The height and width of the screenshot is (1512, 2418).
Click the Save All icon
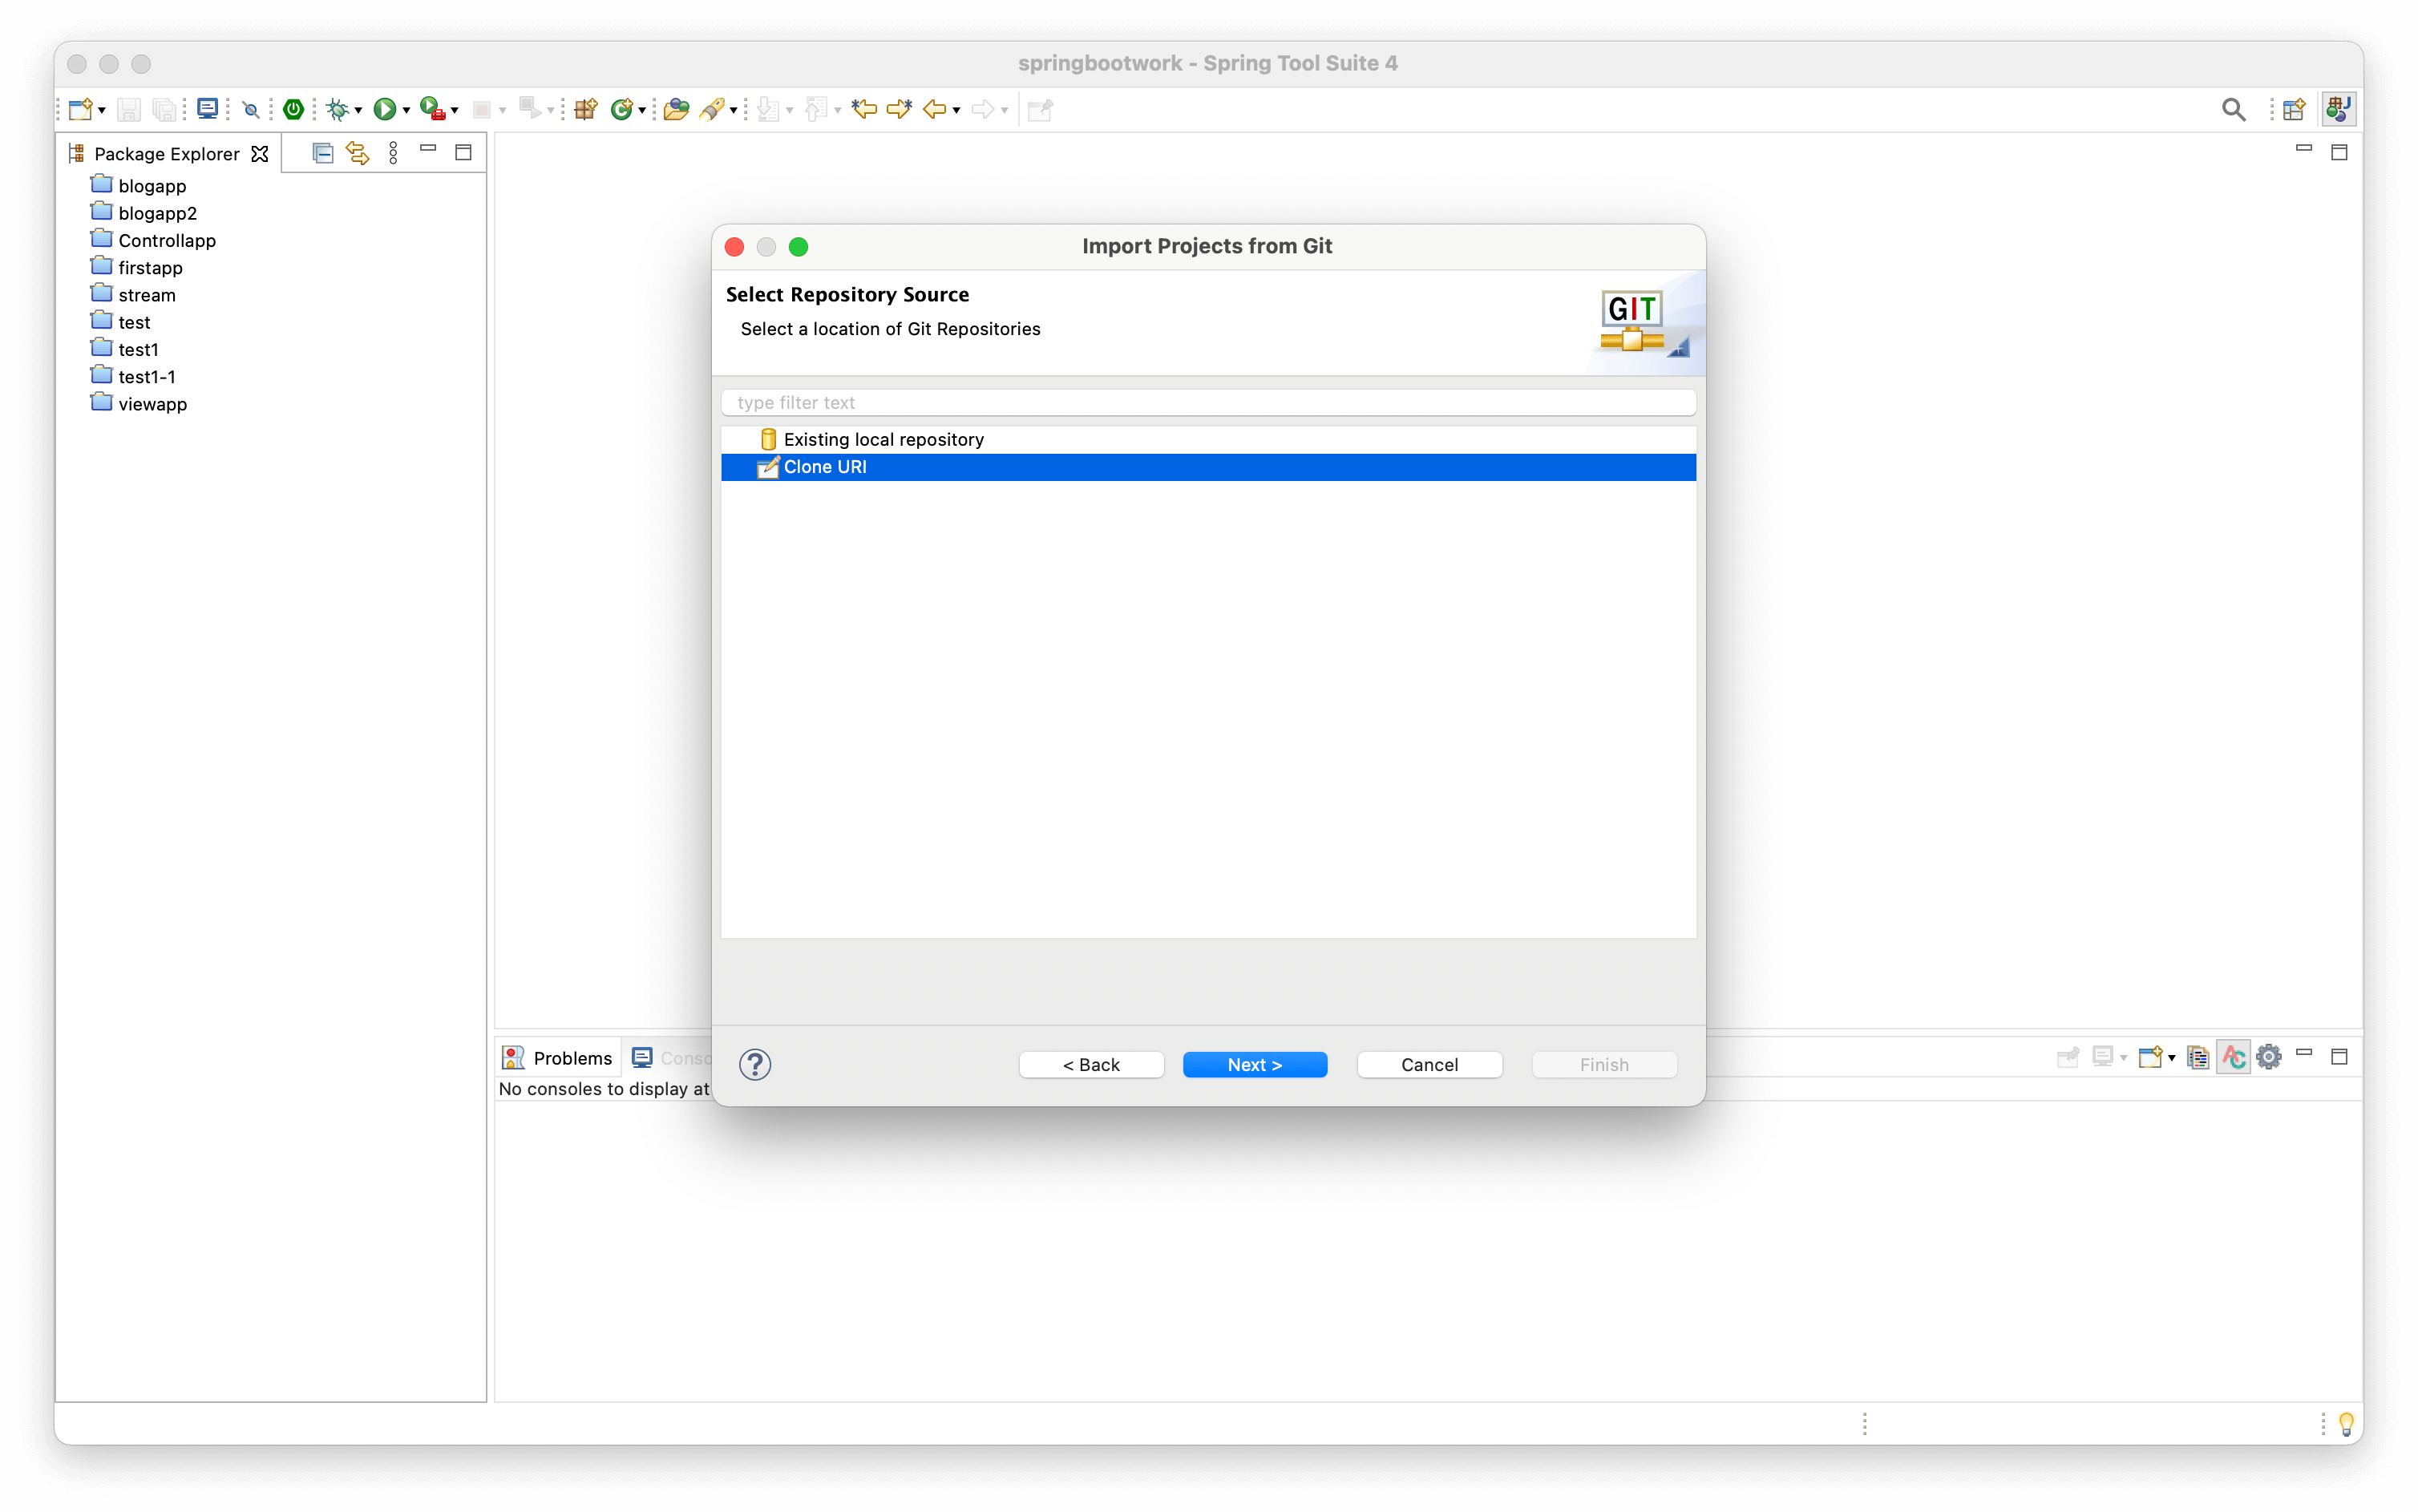click(165, 109)
